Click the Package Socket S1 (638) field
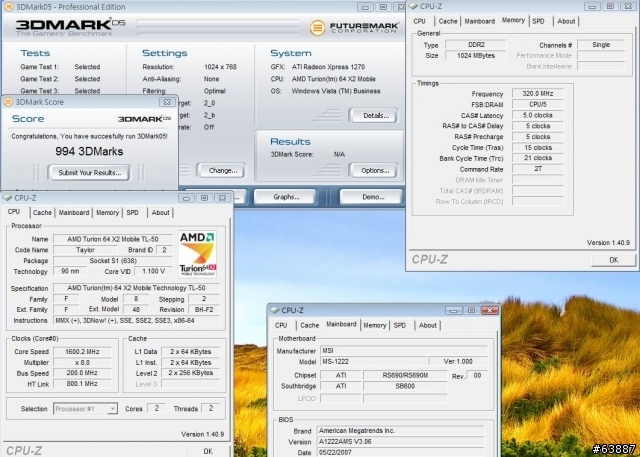The width and height of the screenshot is (640, 457). (x=113, y=261)
